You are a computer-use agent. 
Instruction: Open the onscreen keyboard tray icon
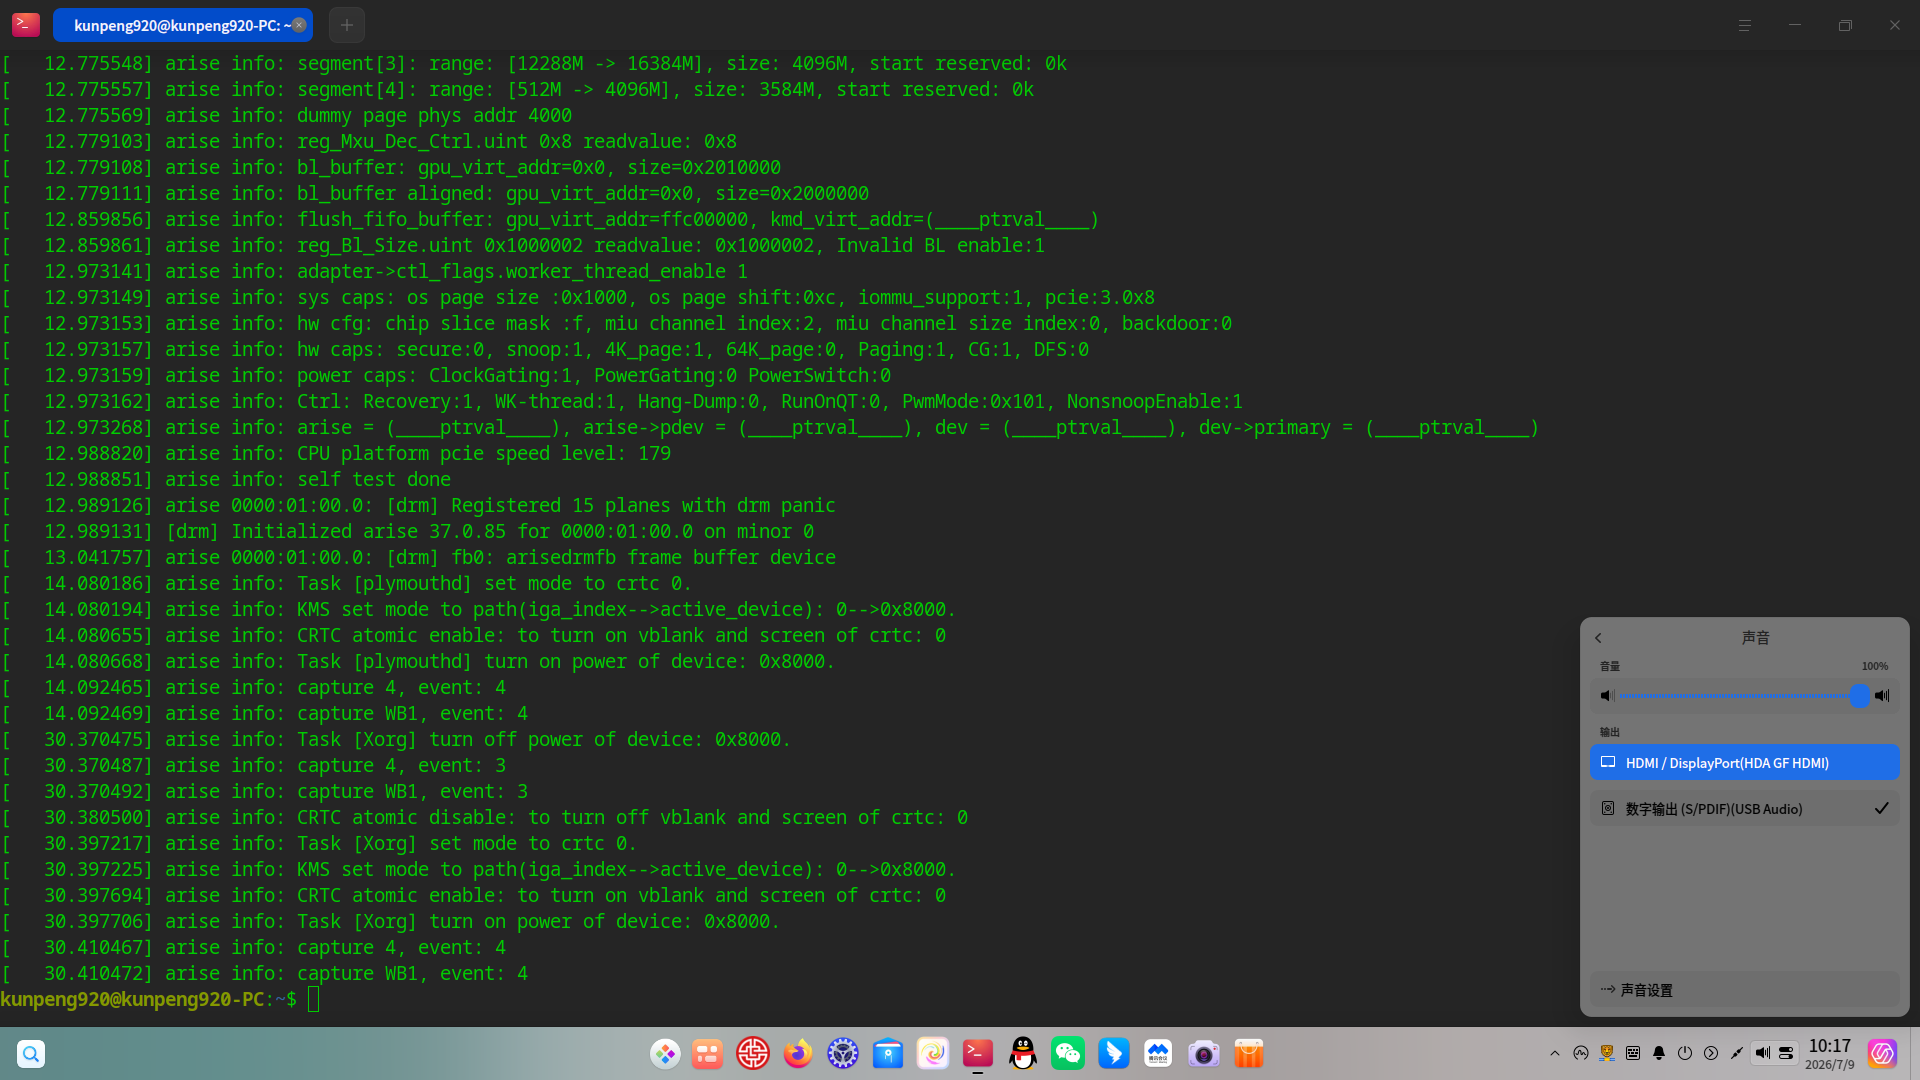(1633, 1053)
